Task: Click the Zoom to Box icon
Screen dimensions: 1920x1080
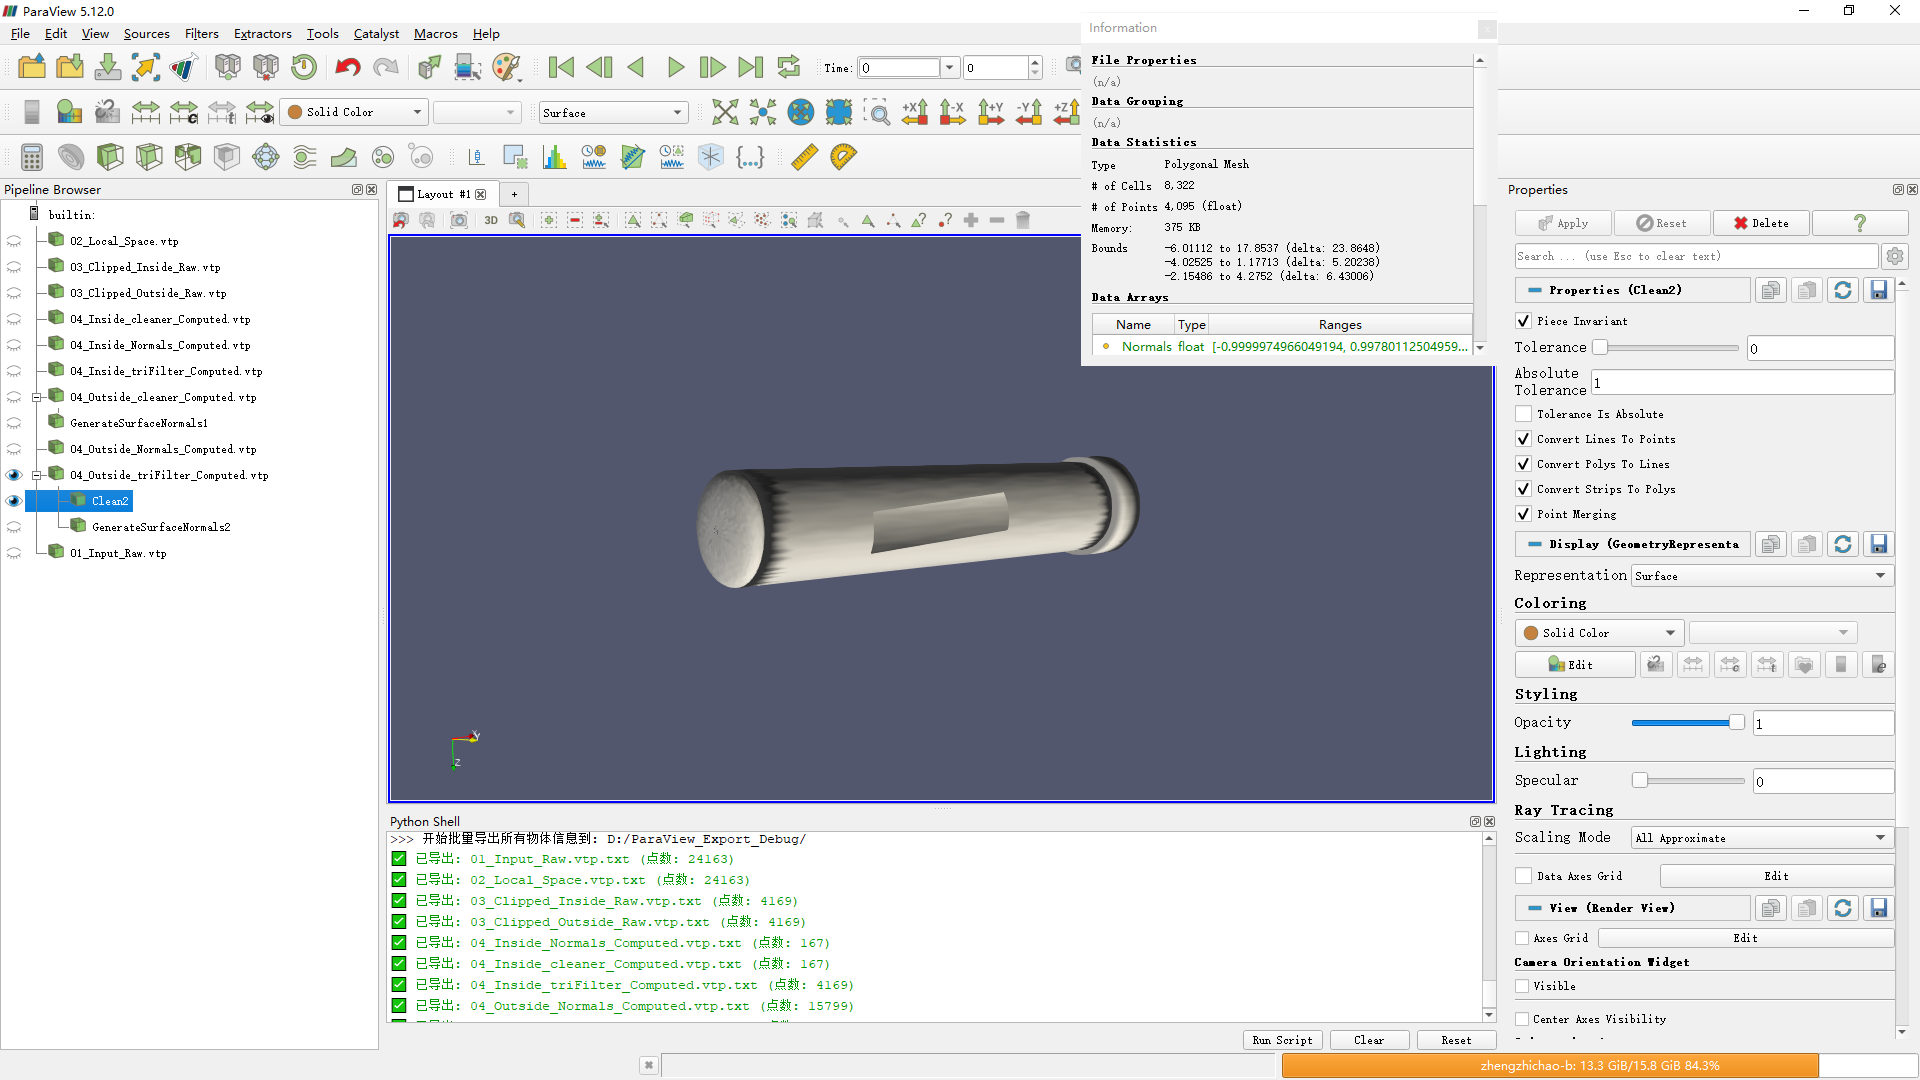Action: pos(877,112)
